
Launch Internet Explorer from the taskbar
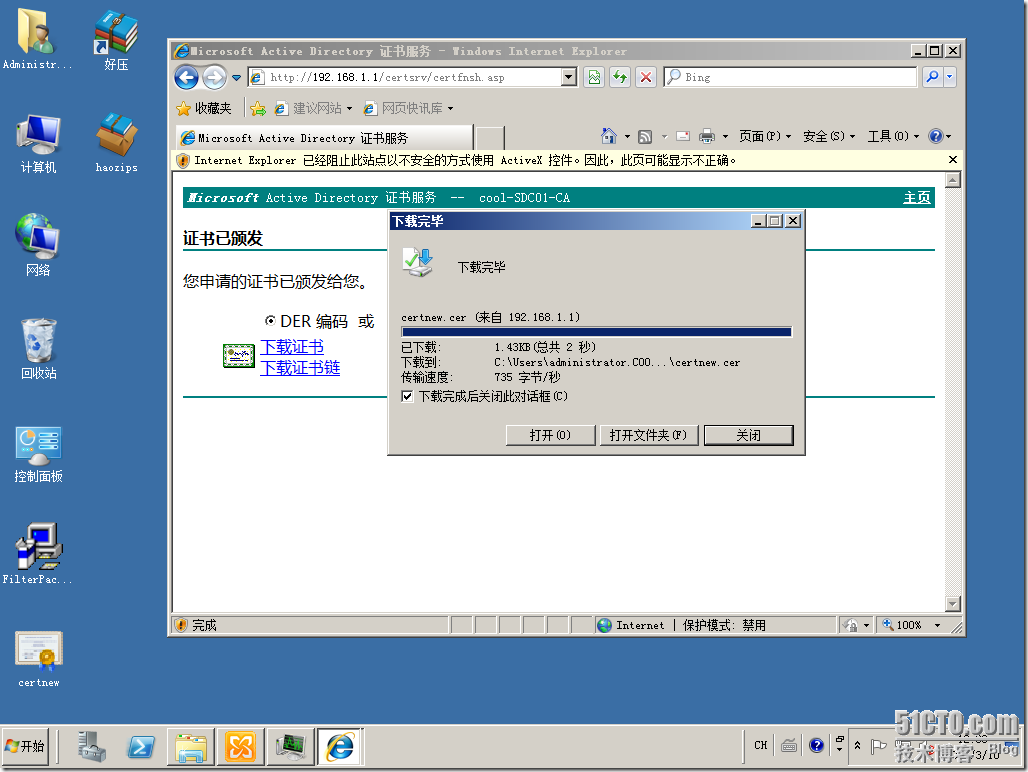pos(339,746)
